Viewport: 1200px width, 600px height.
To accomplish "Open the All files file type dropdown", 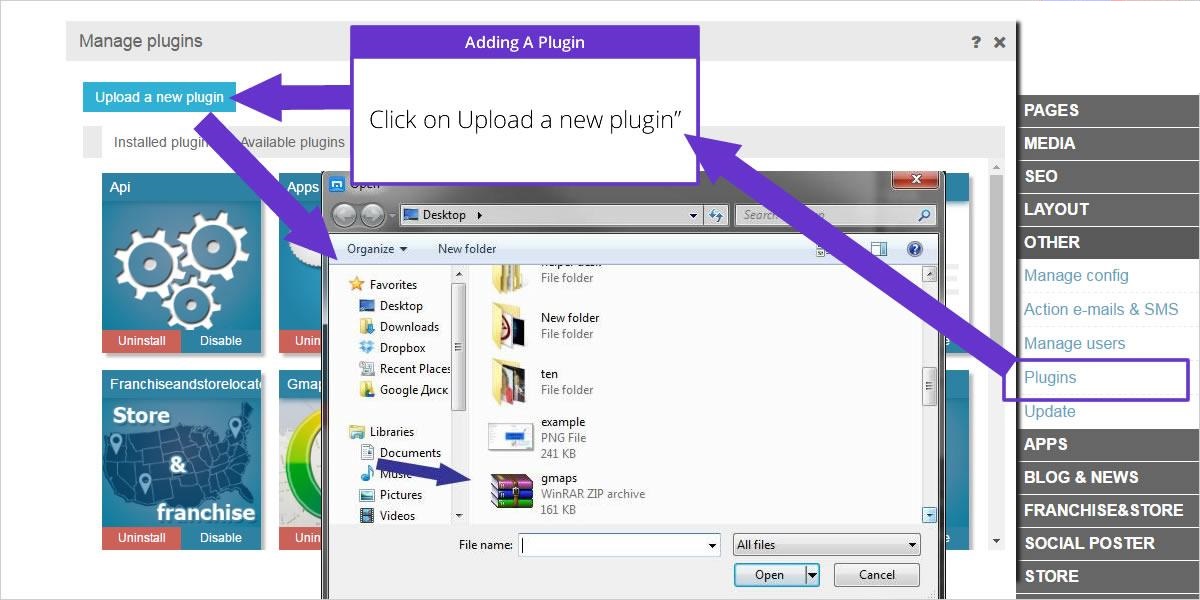I will [825, 544].
